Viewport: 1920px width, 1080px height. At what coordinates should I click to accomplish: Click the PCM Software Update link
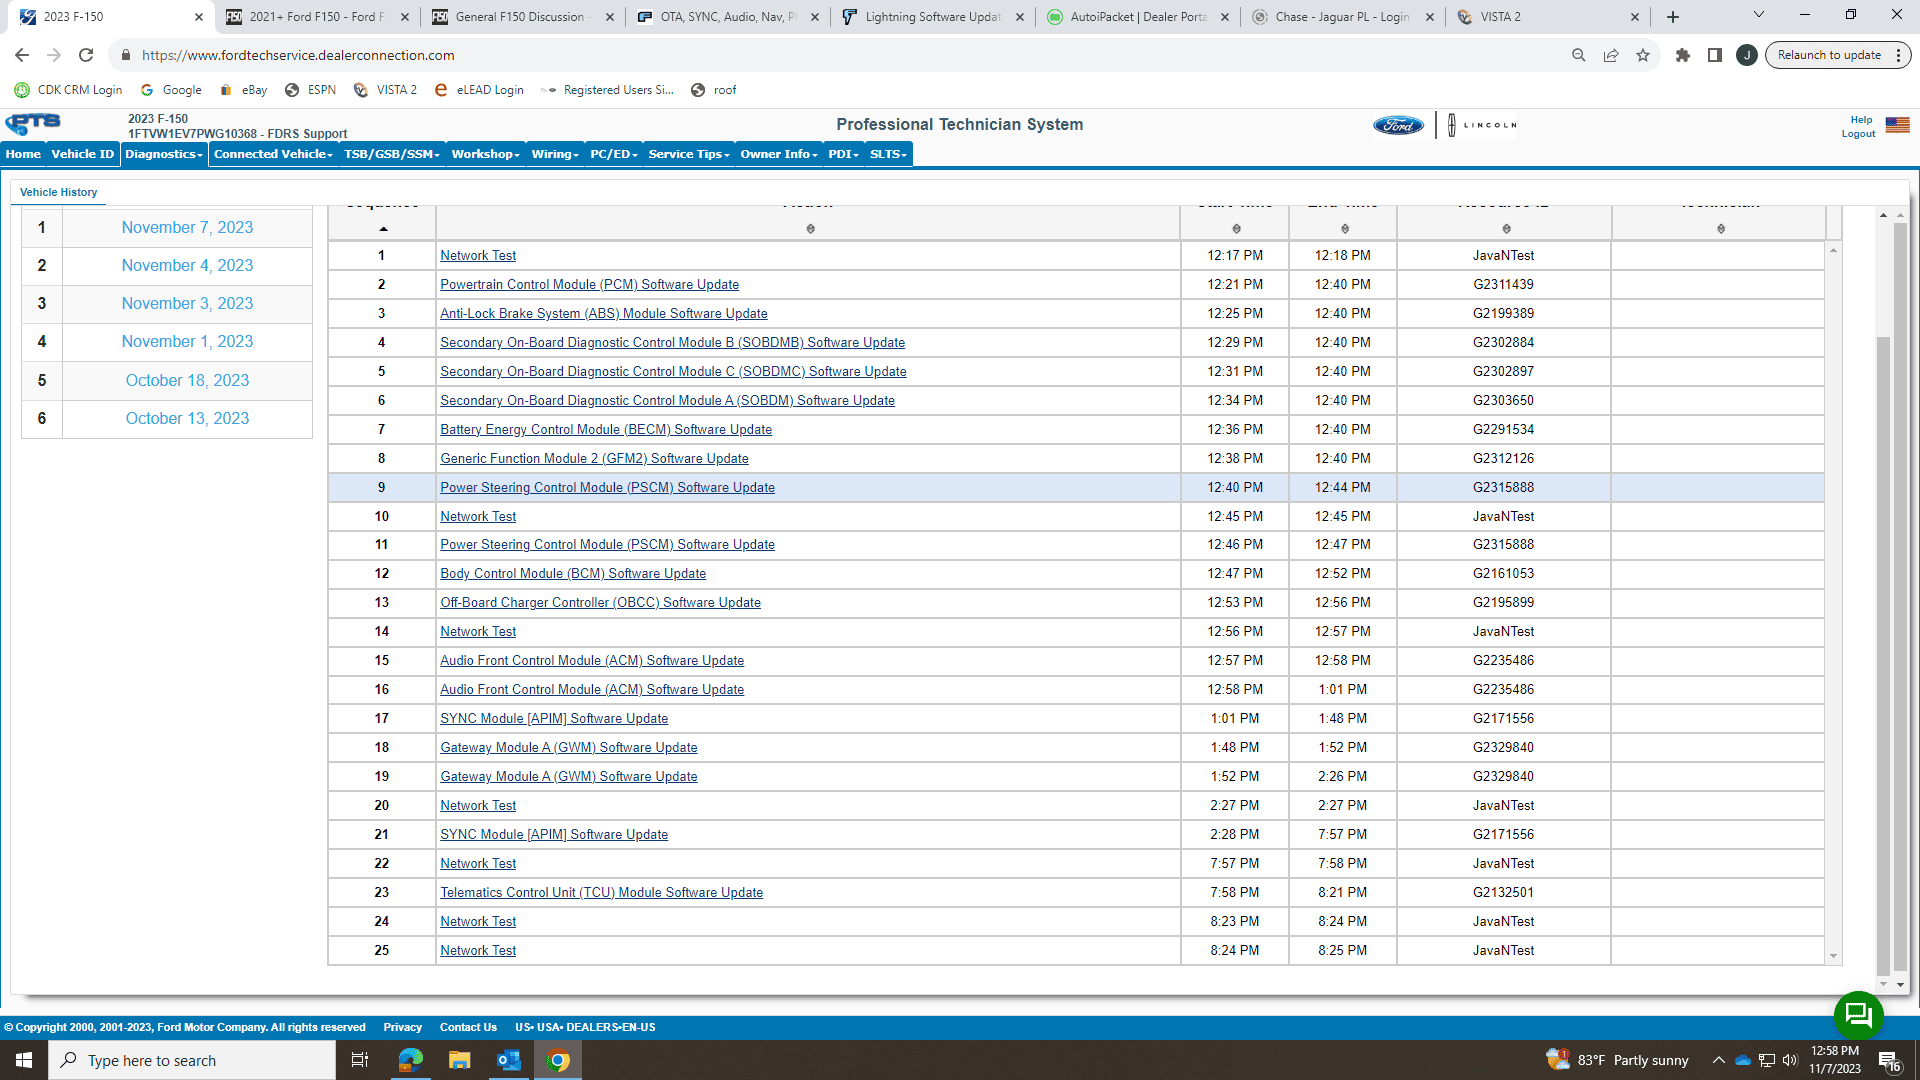click(589, 284)
